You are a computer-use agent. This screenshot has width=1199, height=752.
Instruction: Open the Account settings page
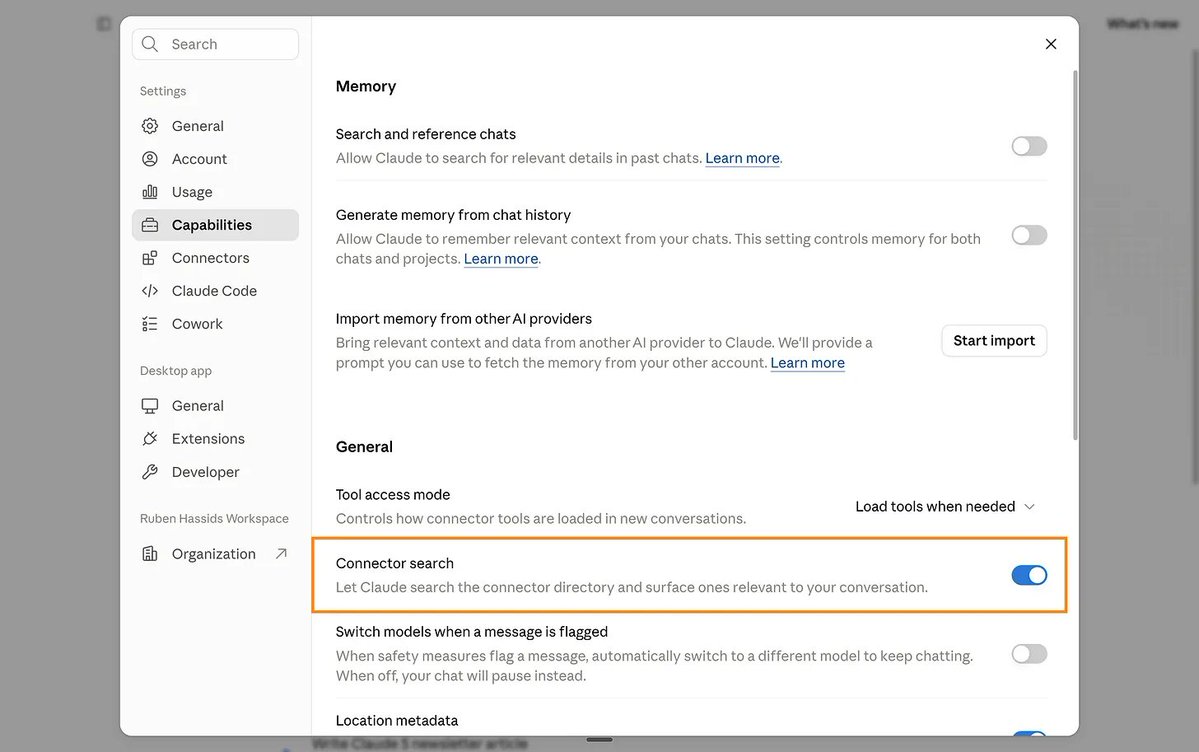pyautogui.click(x=215, y=158)
